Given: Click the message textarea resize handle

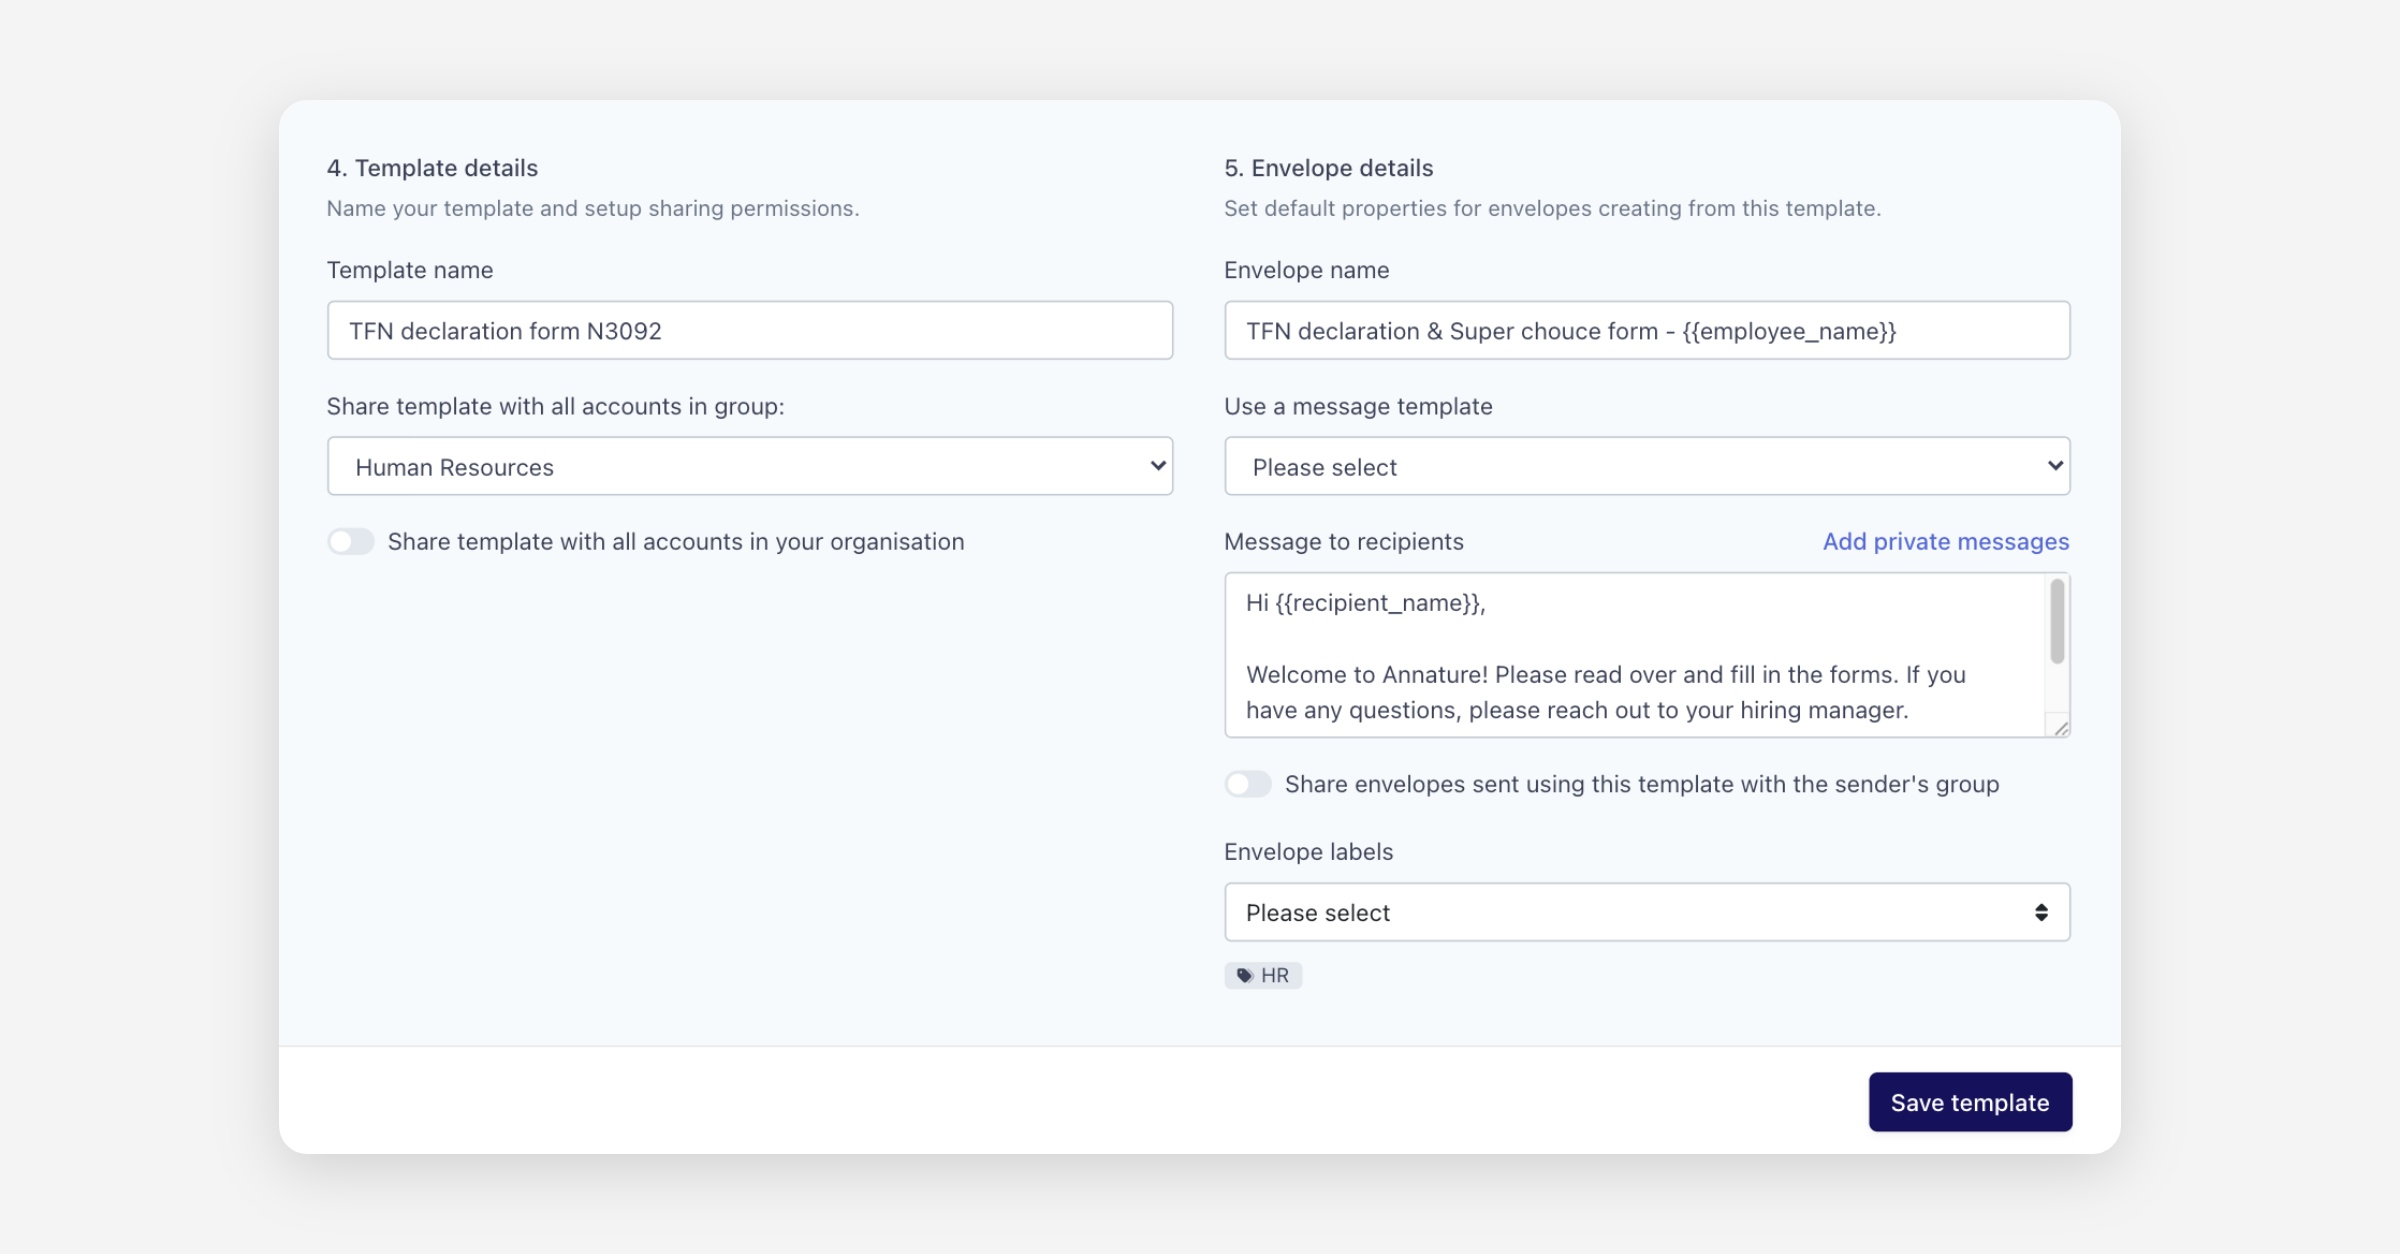Looking at the screenshot, I should coord(2060,728).
